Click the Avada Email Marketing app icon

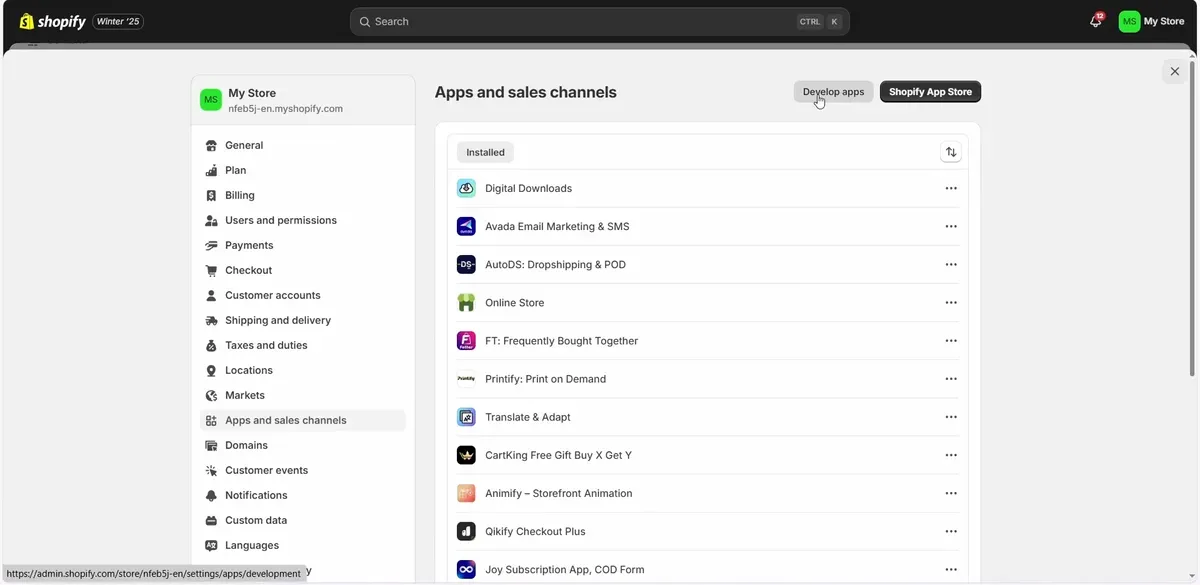[x=466, y=226]
